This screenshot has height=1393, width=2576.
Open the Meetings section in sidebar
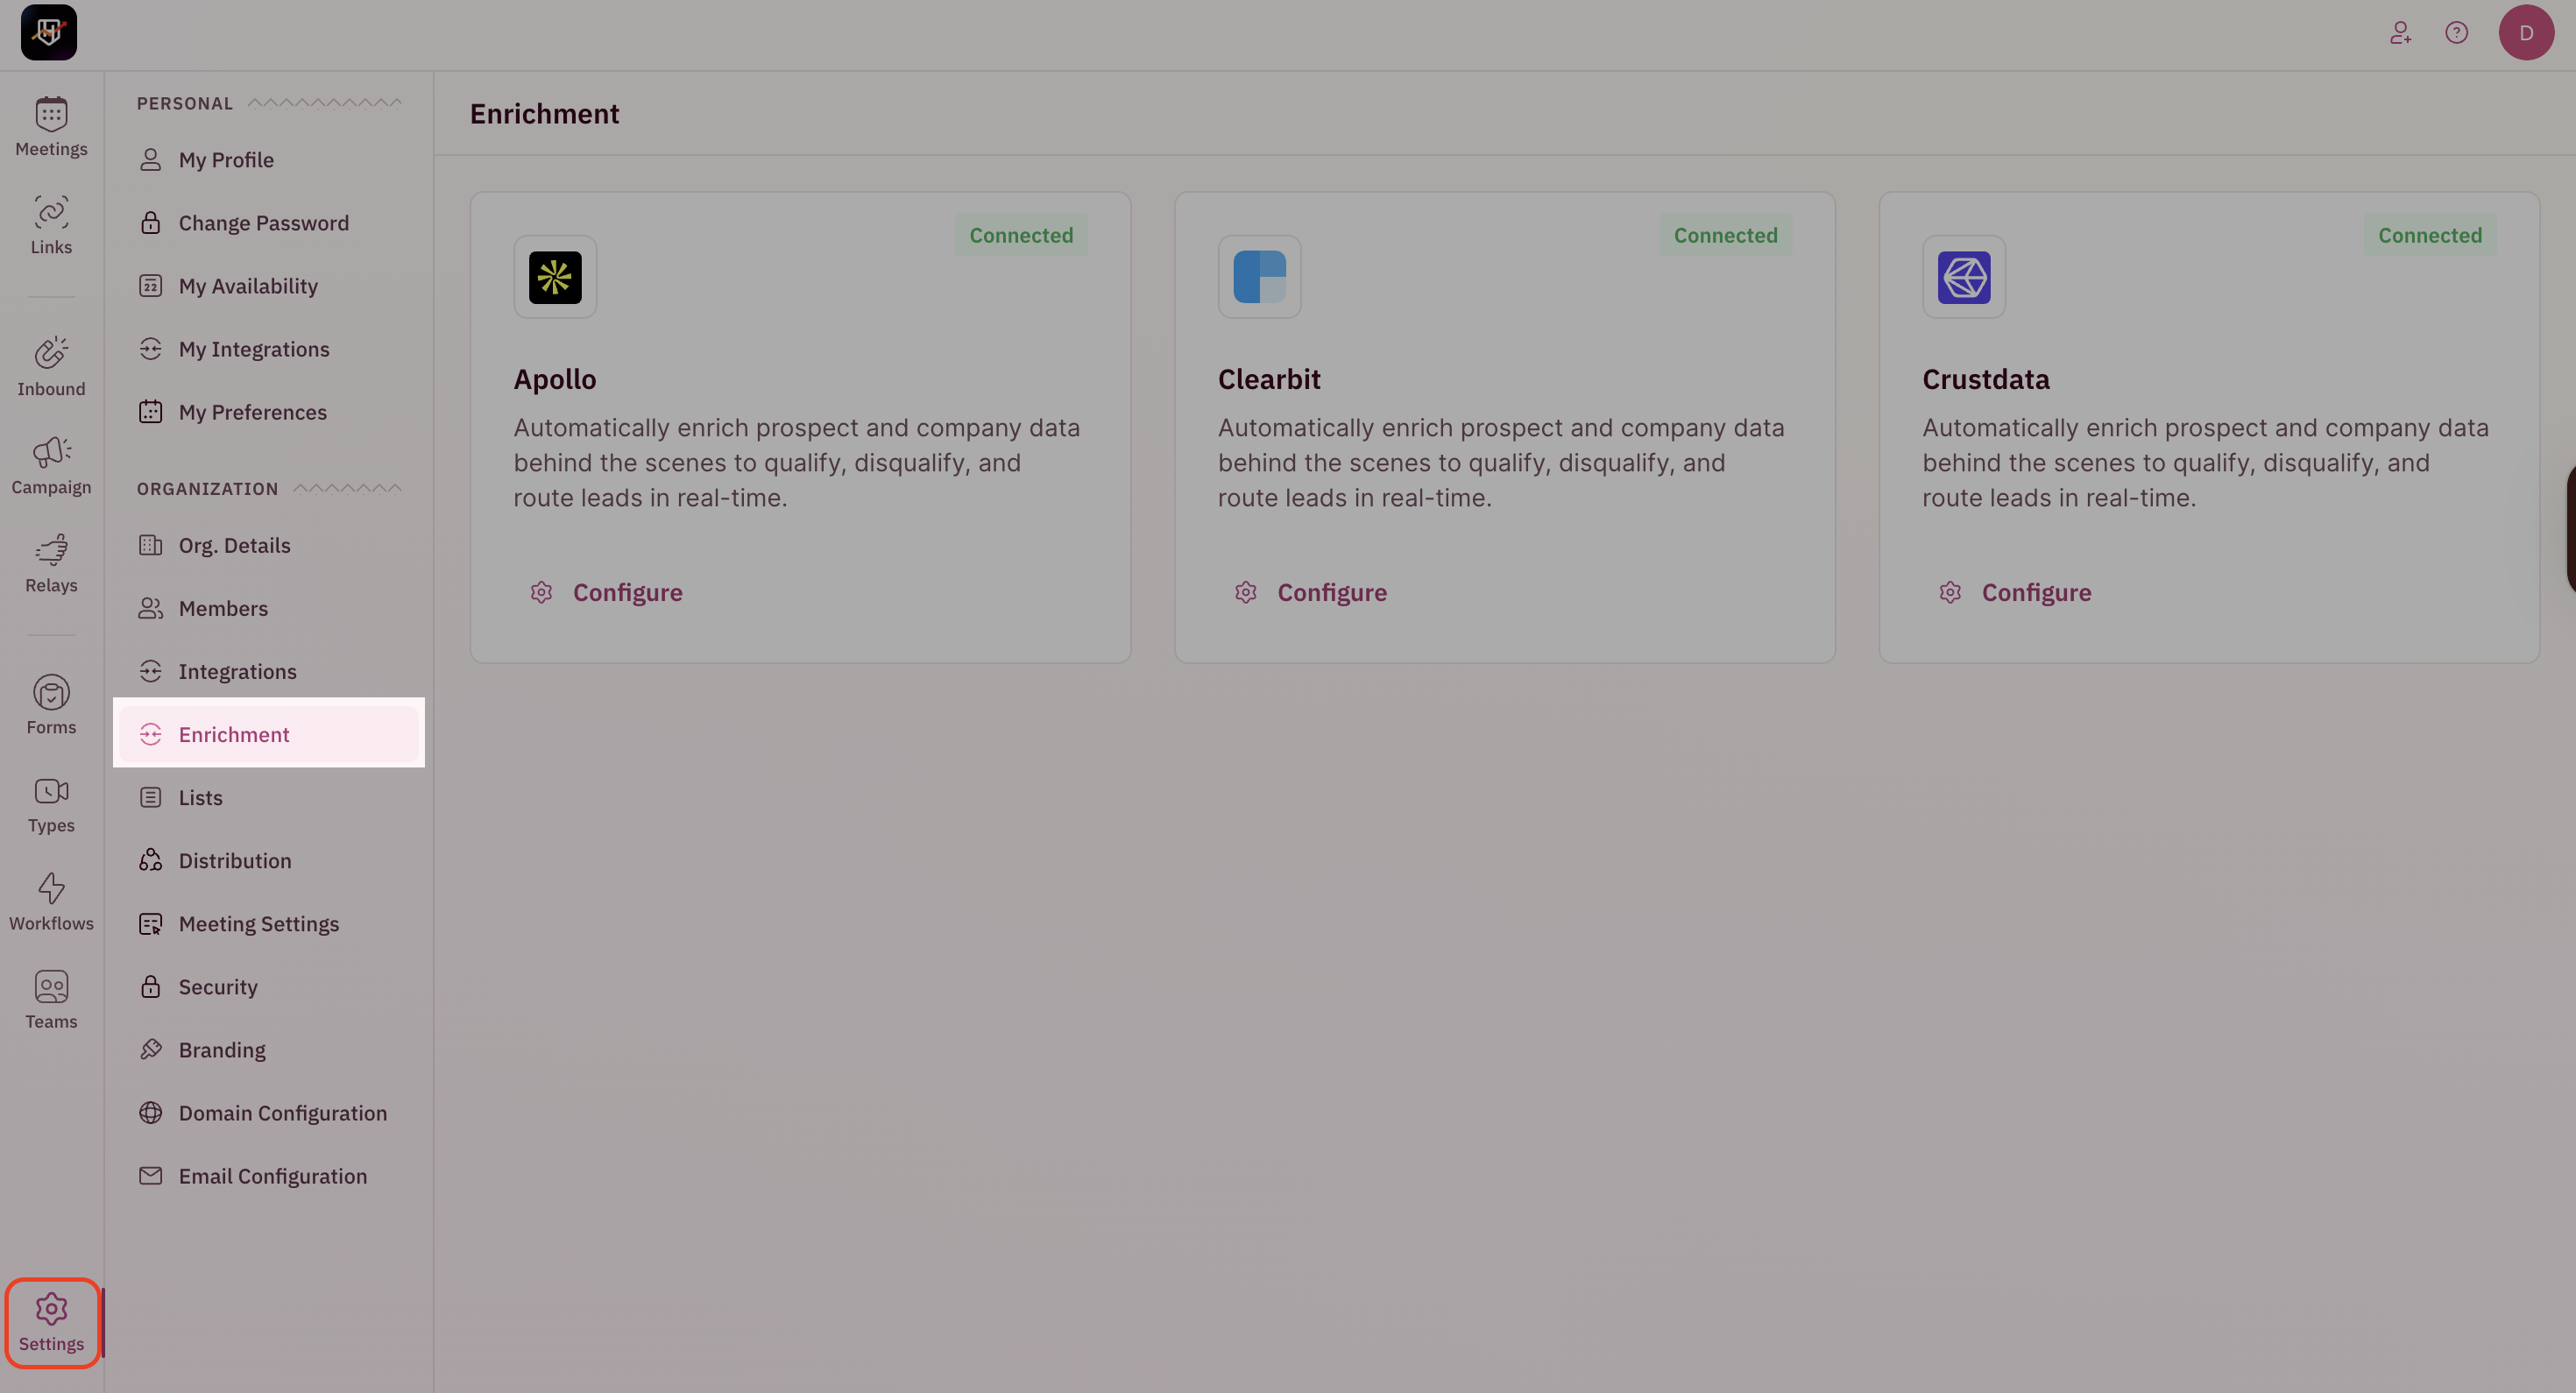point(51,127)
